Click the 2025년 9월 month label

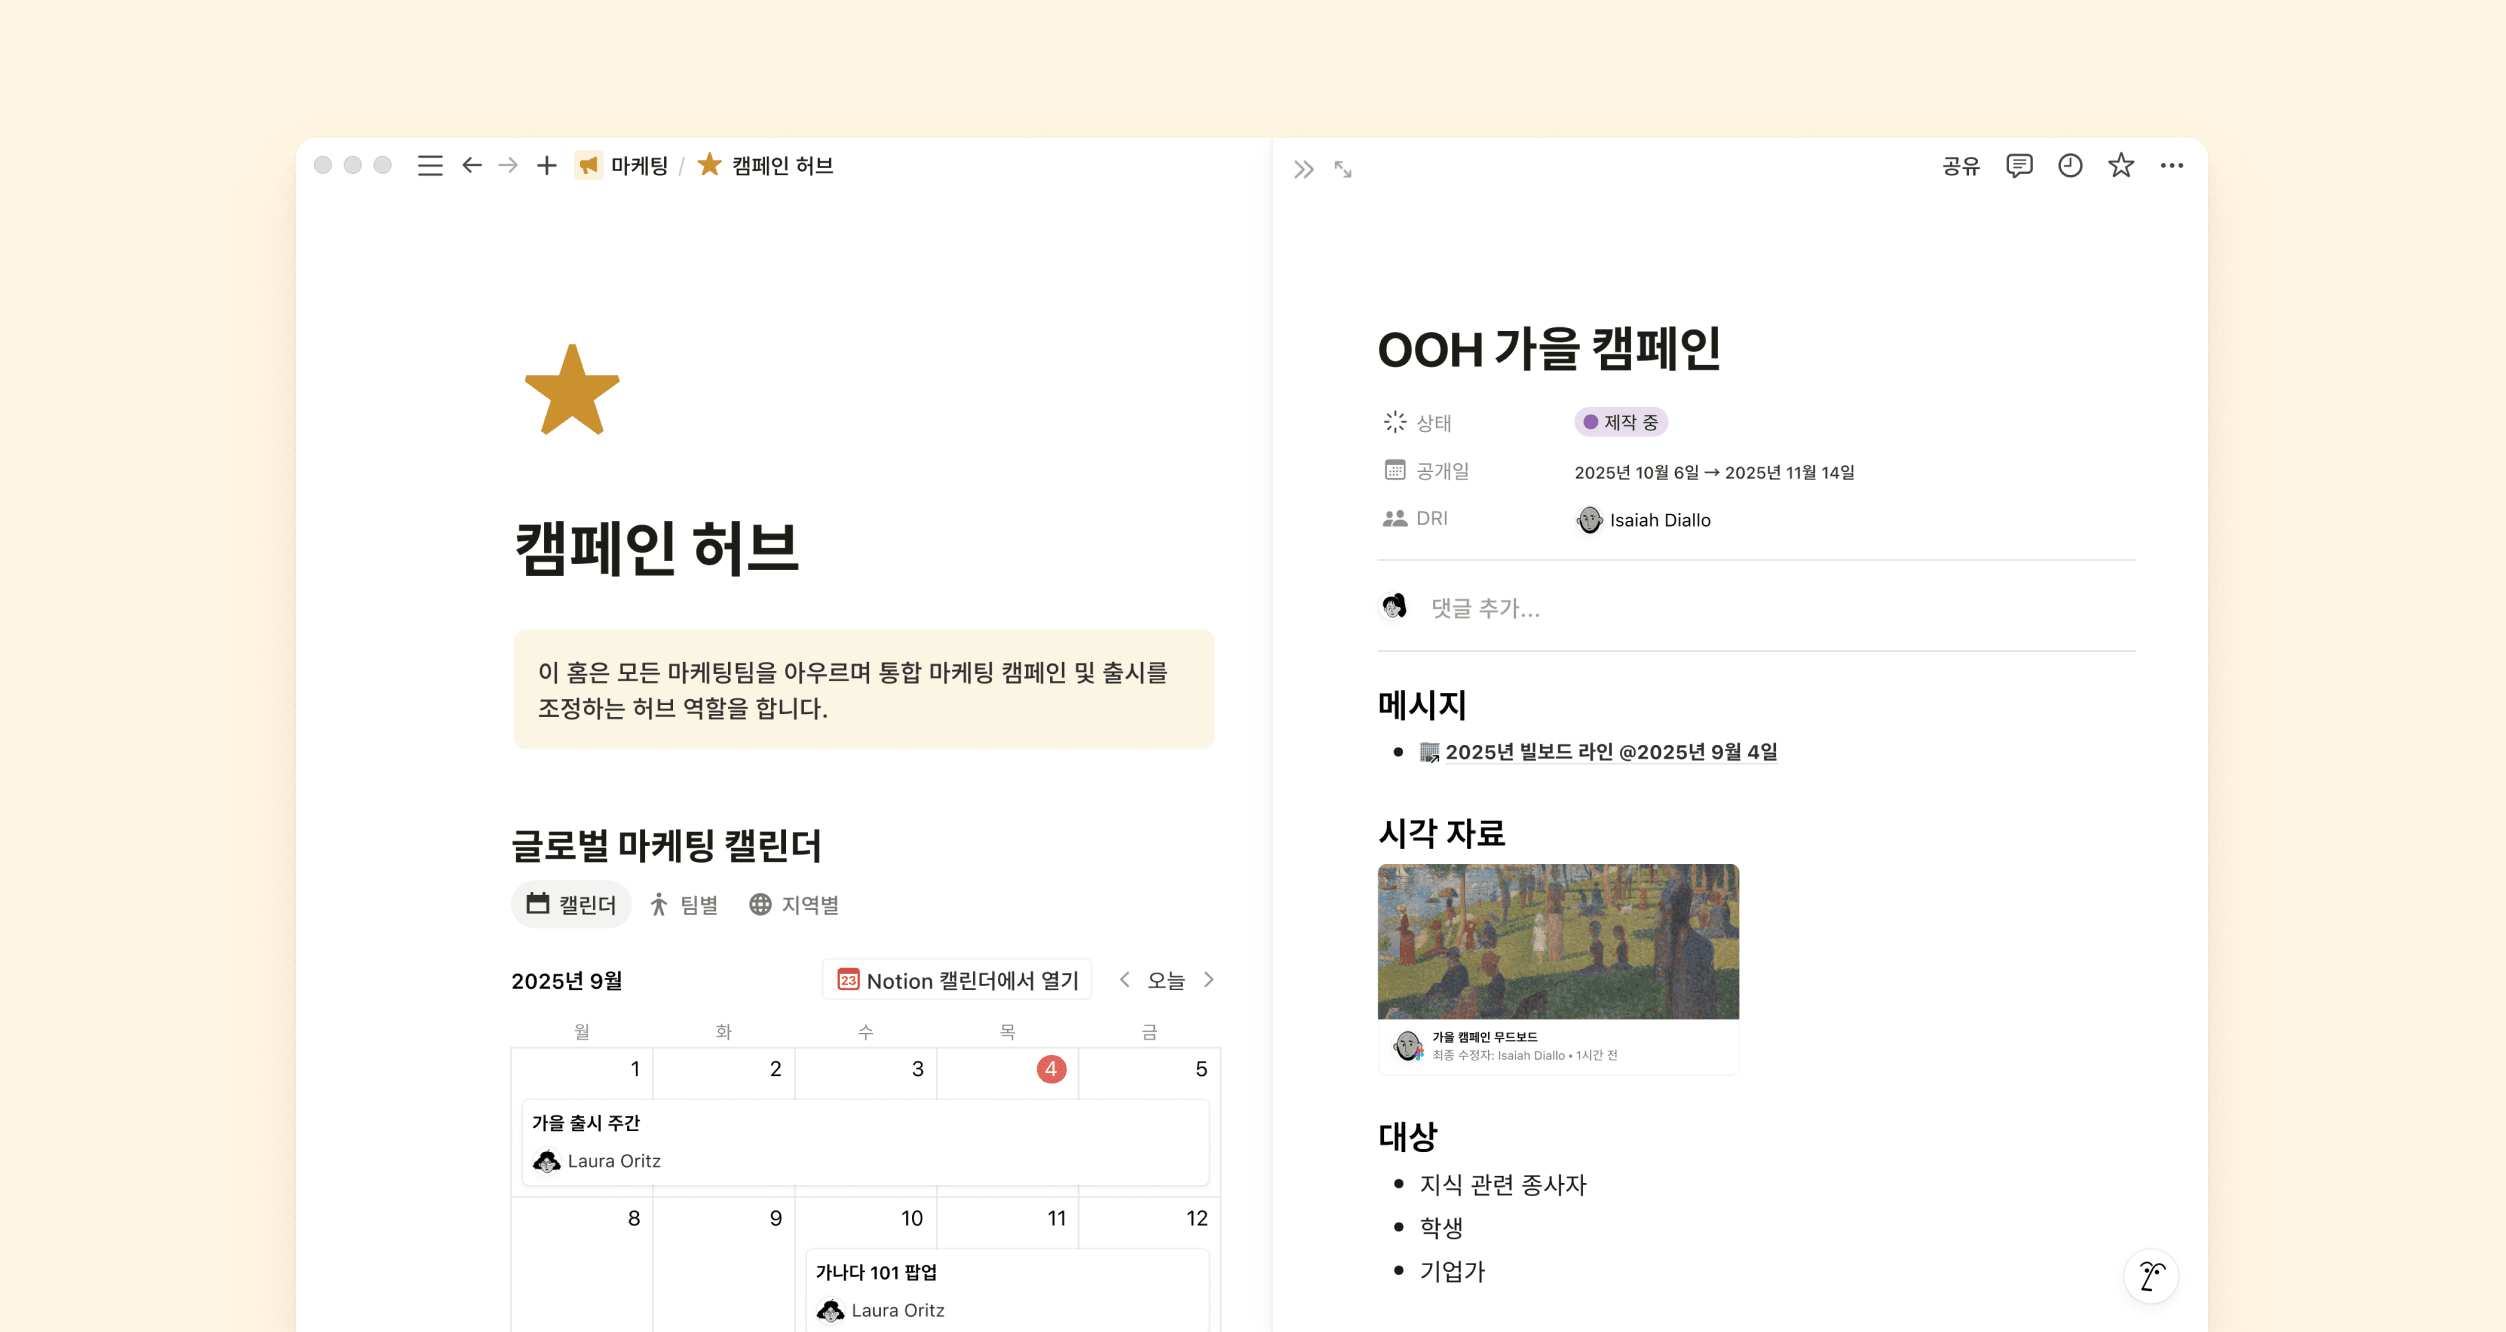point(567,982)
